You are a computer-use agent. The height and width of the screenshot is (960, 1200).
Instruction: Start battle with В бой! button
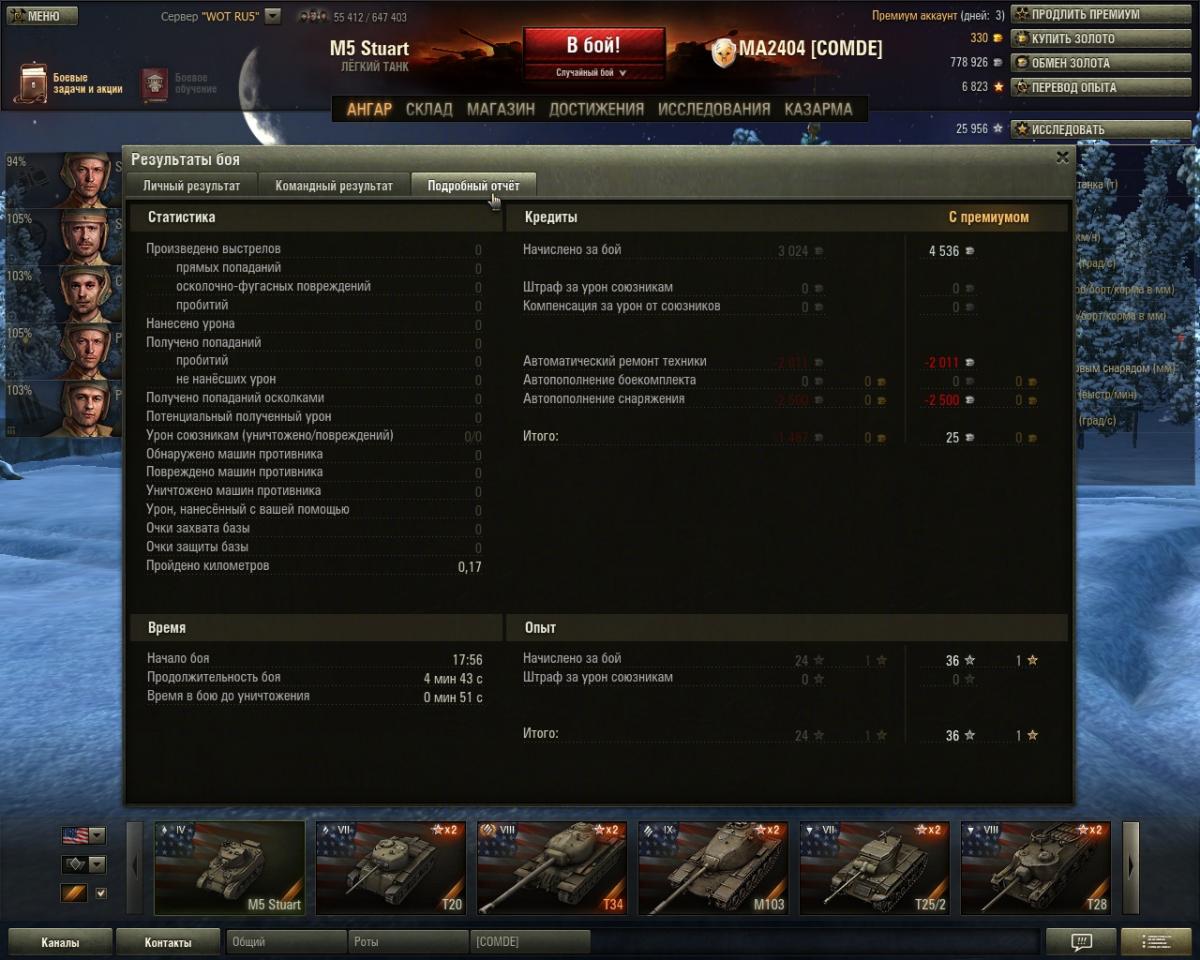tap(594, 46)
